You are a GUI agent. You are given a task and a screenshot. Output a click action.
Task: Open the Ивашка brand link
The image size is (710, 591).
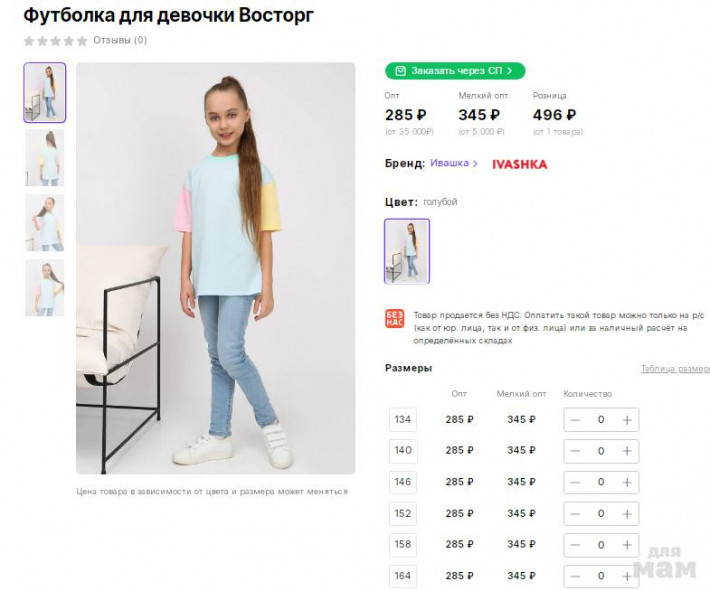453,163
